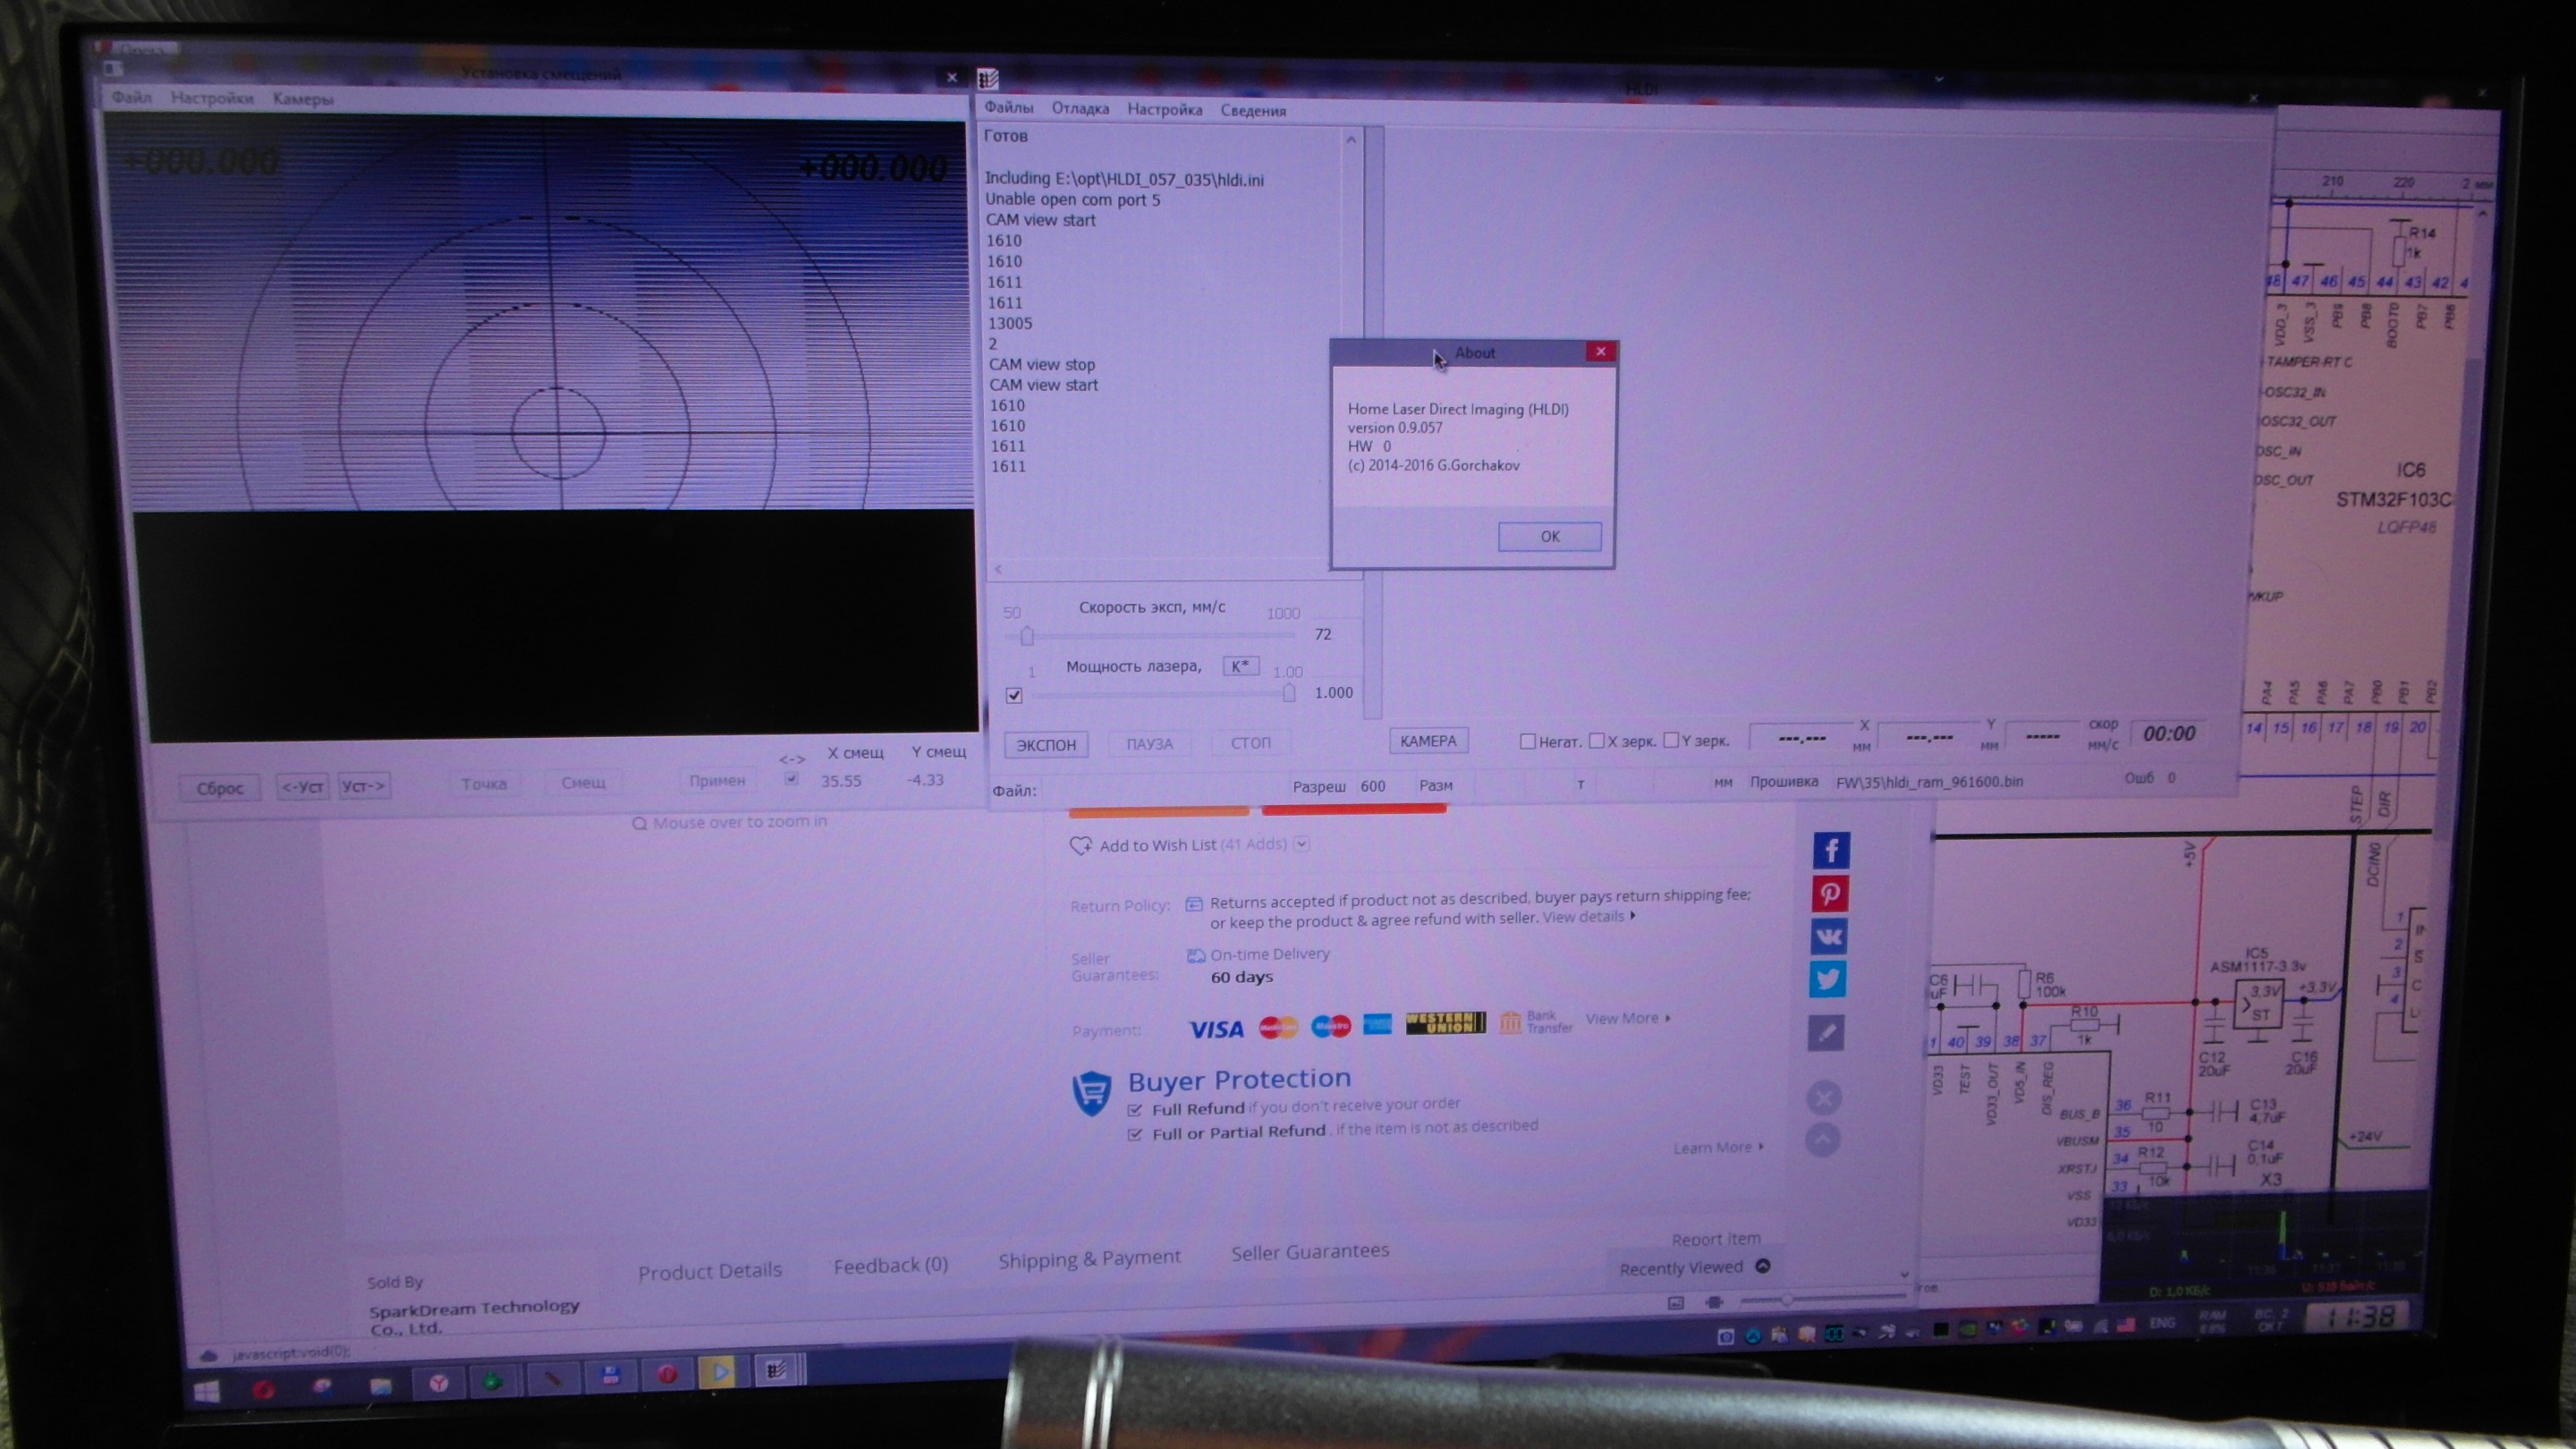Click OK in the About dialog
Viewport: 2576px width, 1449px height.
tap(1549, 536)
